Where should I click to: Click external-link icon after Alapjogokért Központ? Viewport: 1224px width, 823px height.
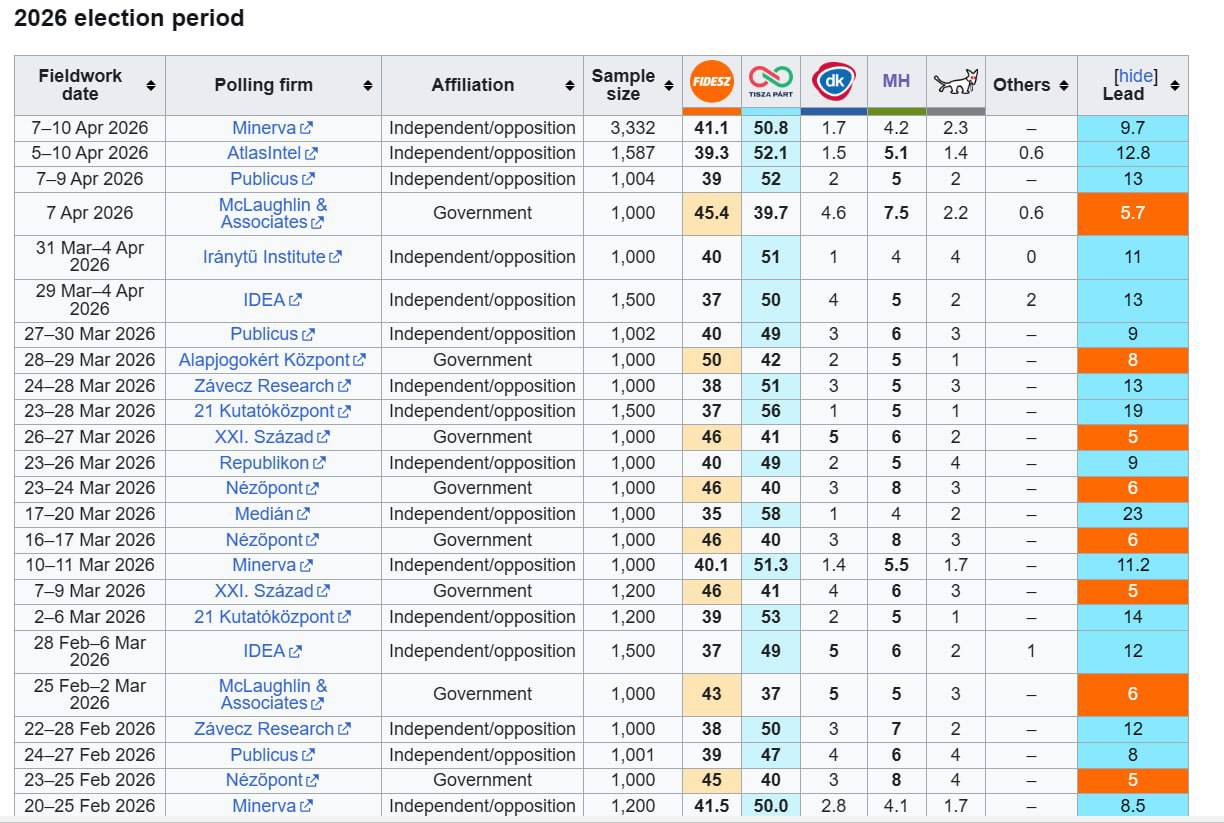(x=360, y=360)
